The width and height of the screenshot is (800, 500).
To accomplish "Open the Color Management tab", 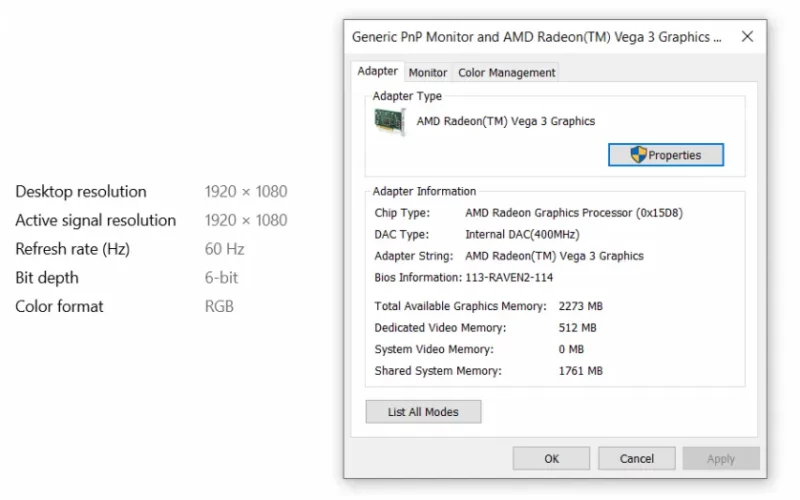I will (506, 72).
